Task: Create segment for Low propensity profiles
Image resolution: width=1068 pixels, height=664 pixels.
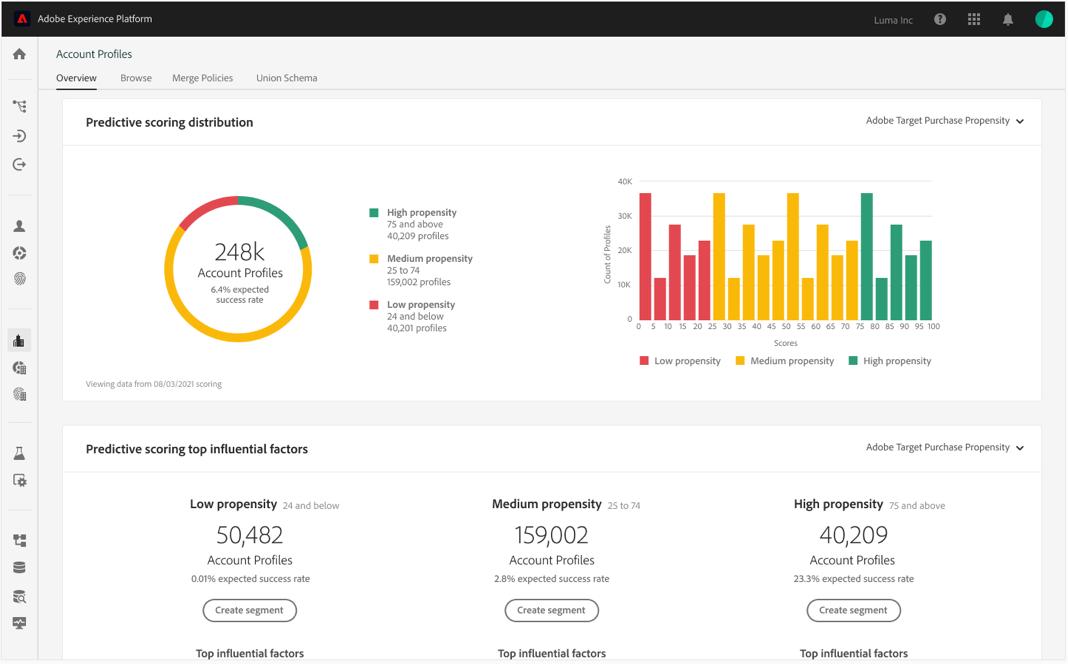Action: pyautogui.click(x=249, y=610)
